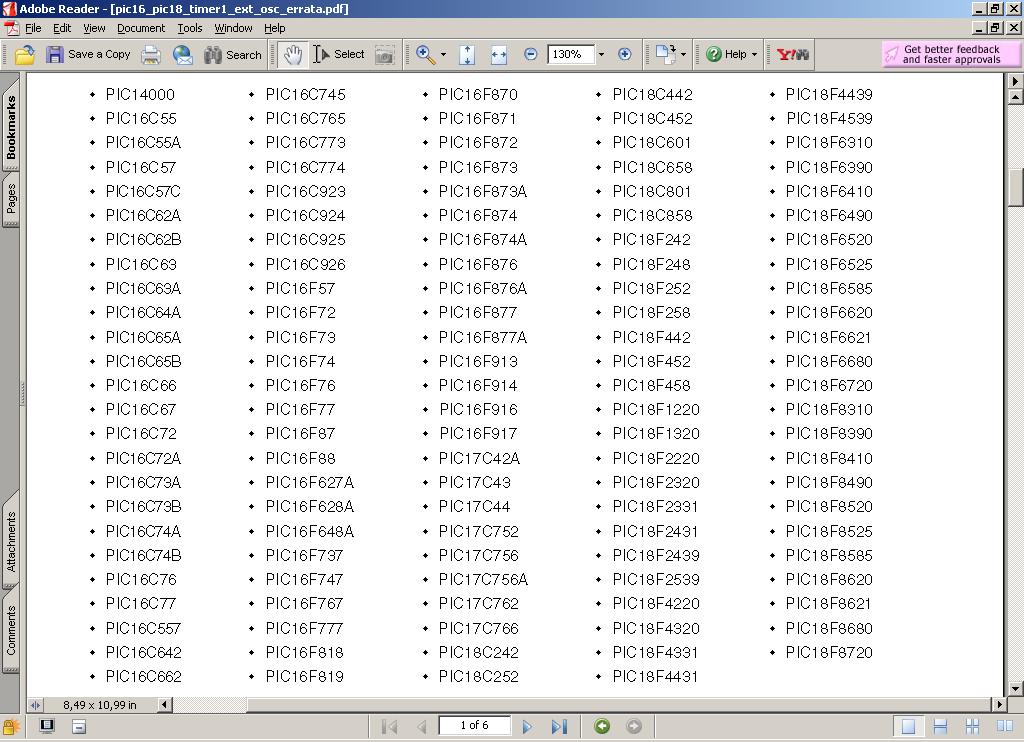
Task: Open the File menu
Action: pyautogui.click(x=33, y=28)
